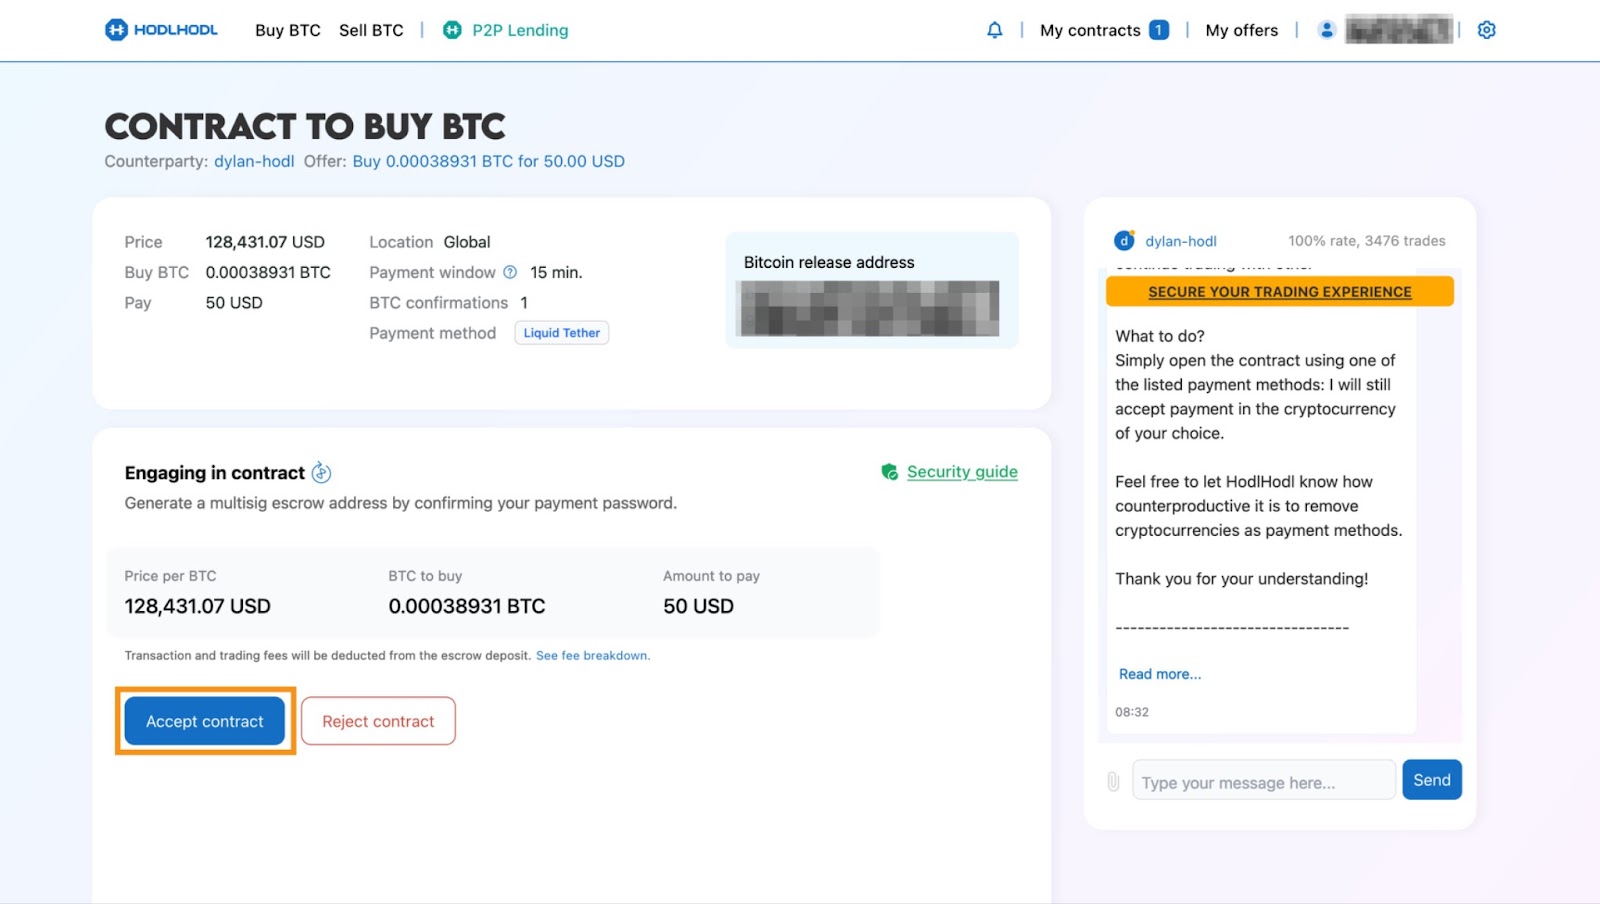
Task: Open the notifications bell
Action: coord(994,30)
